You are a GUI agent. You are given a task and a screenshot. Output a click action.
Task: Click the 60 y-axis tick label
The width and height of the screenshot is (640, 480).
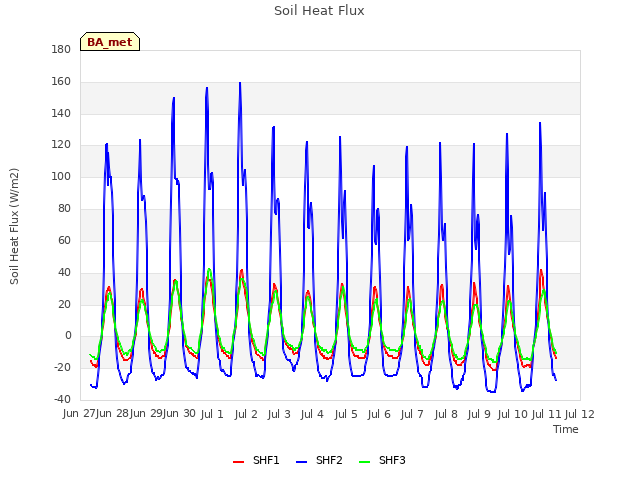point(64,240)
